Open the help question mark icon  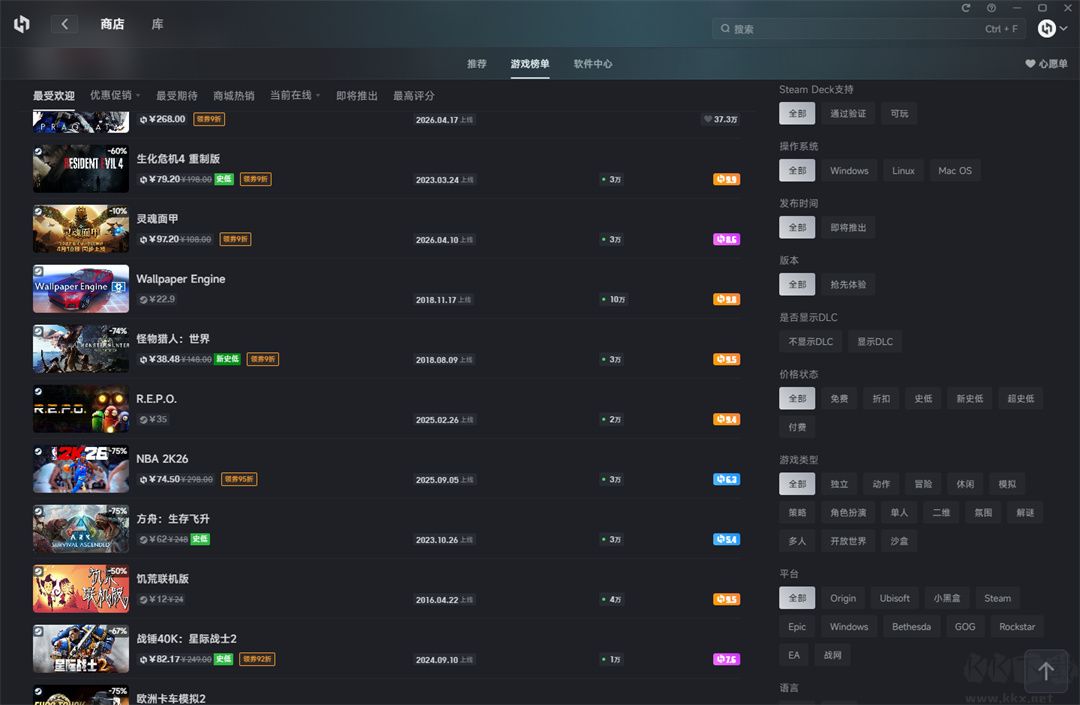click(991, 8)
